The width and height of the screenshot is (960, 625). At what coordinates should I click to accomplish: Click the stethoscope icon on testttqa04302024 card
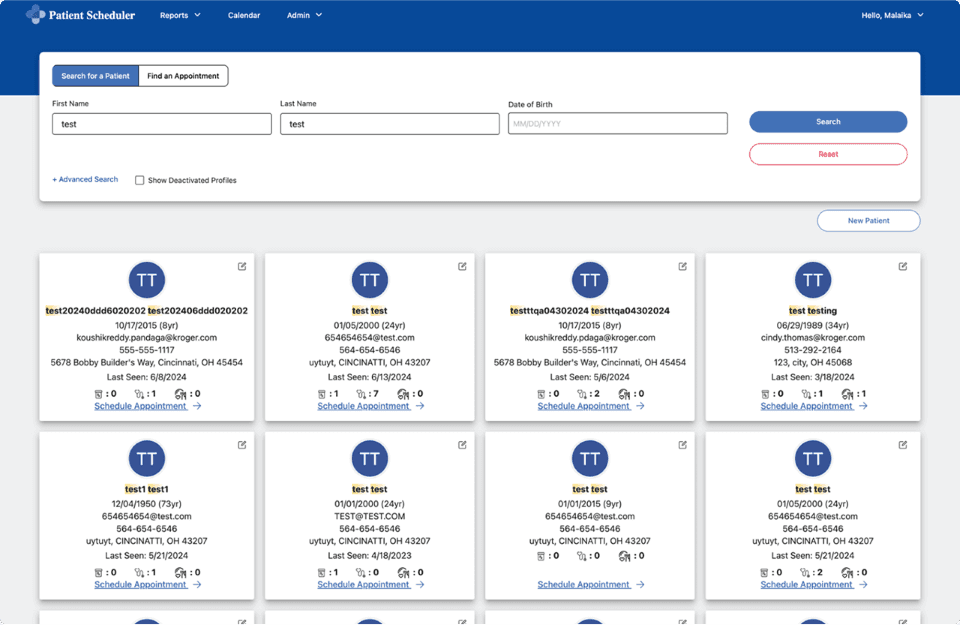pos(582,394)
